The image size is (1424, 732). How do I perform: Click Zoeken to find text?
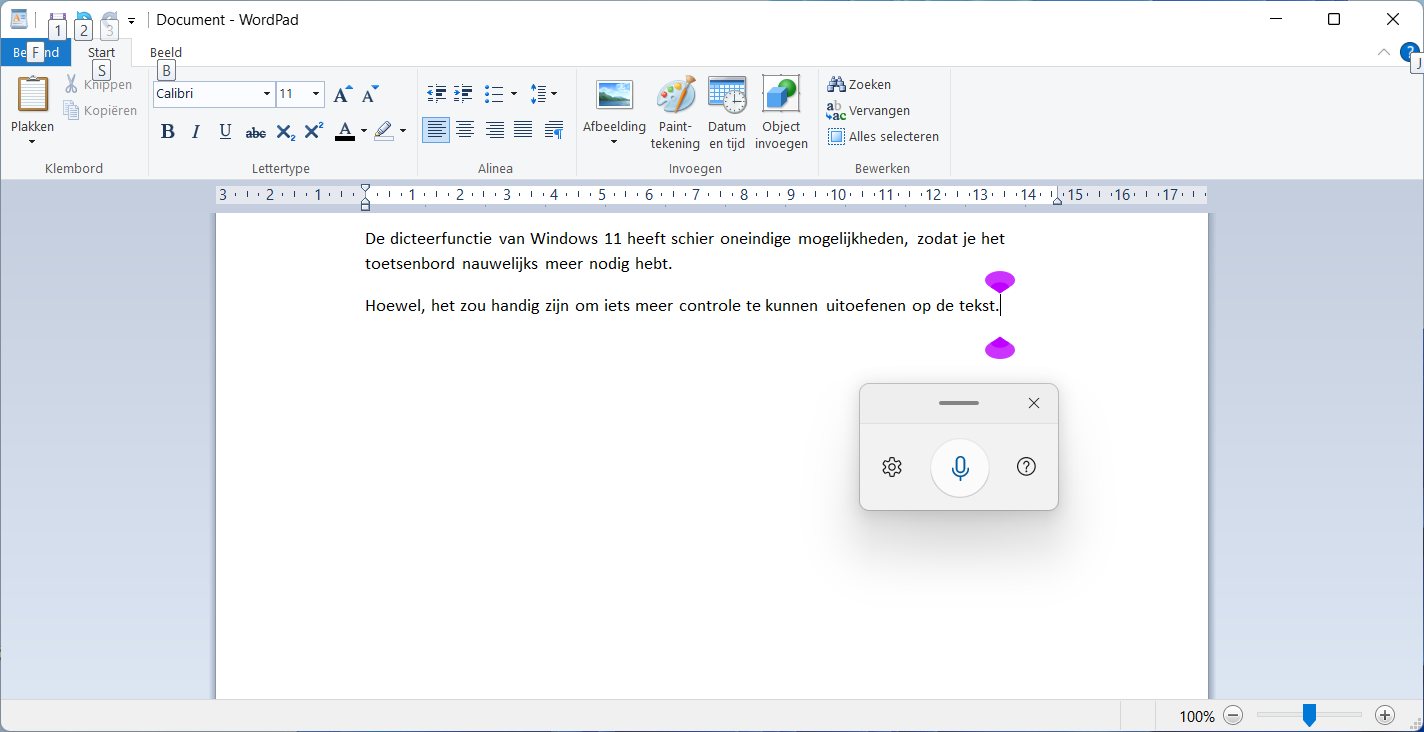(x=859, y=85)
